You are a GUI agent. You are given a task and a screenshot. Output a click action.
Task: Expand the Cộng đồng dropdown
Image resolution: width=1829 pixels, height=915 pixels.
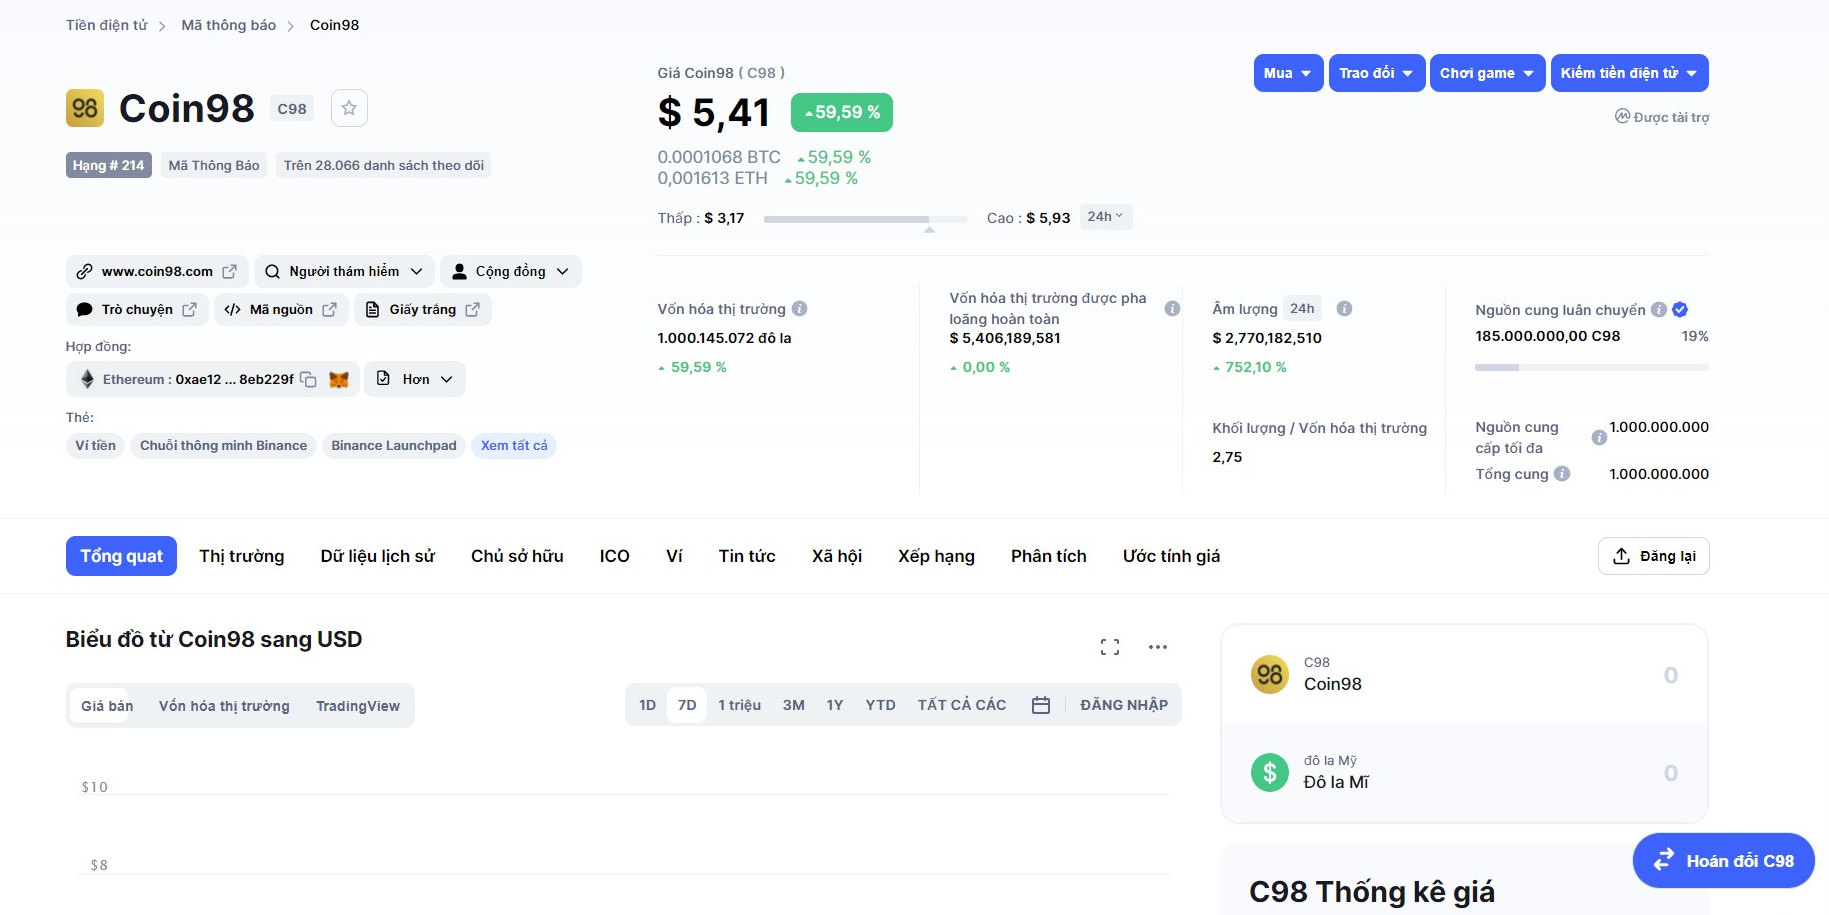click(510, 272)
